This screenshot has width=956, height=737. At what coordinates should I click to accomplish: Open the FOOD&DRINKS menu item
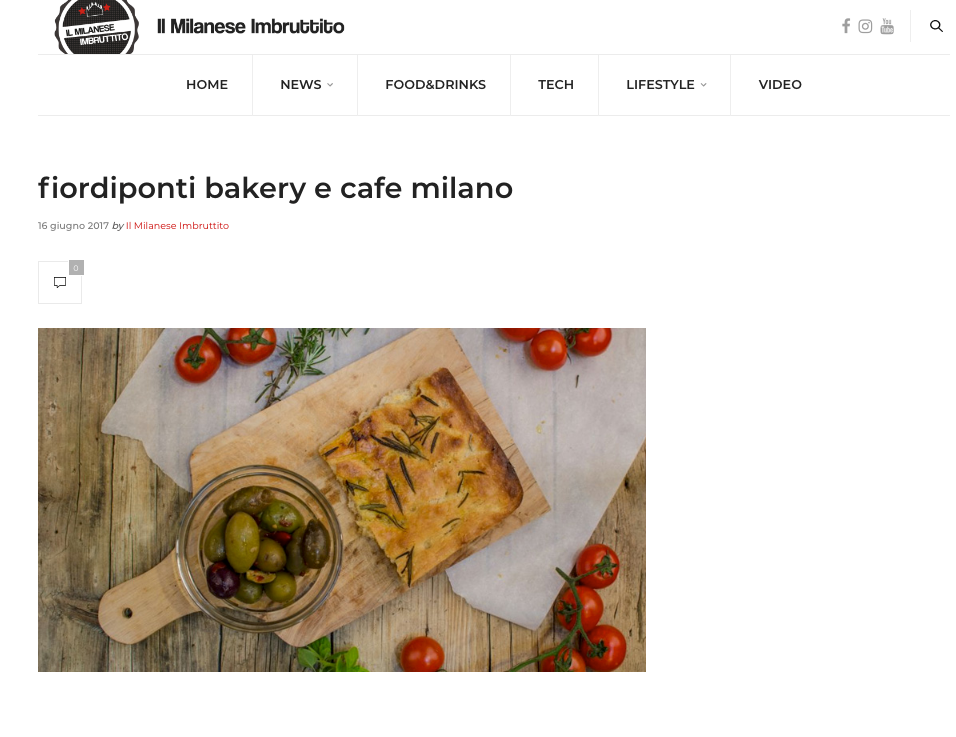[x=435, y=85]
